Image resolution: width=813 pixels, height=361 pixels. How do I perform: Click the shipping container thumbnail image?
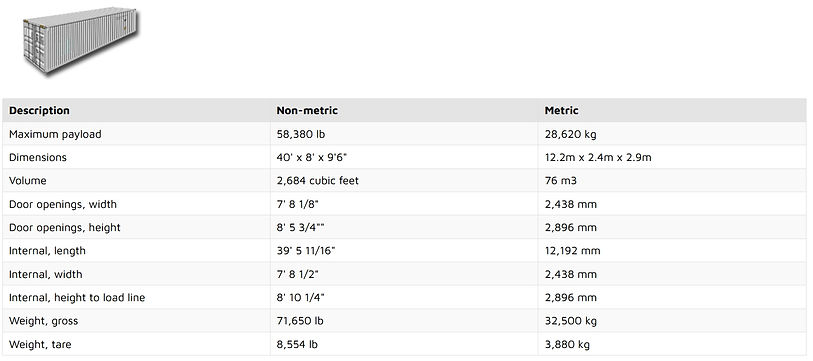[x=80, y=41]
